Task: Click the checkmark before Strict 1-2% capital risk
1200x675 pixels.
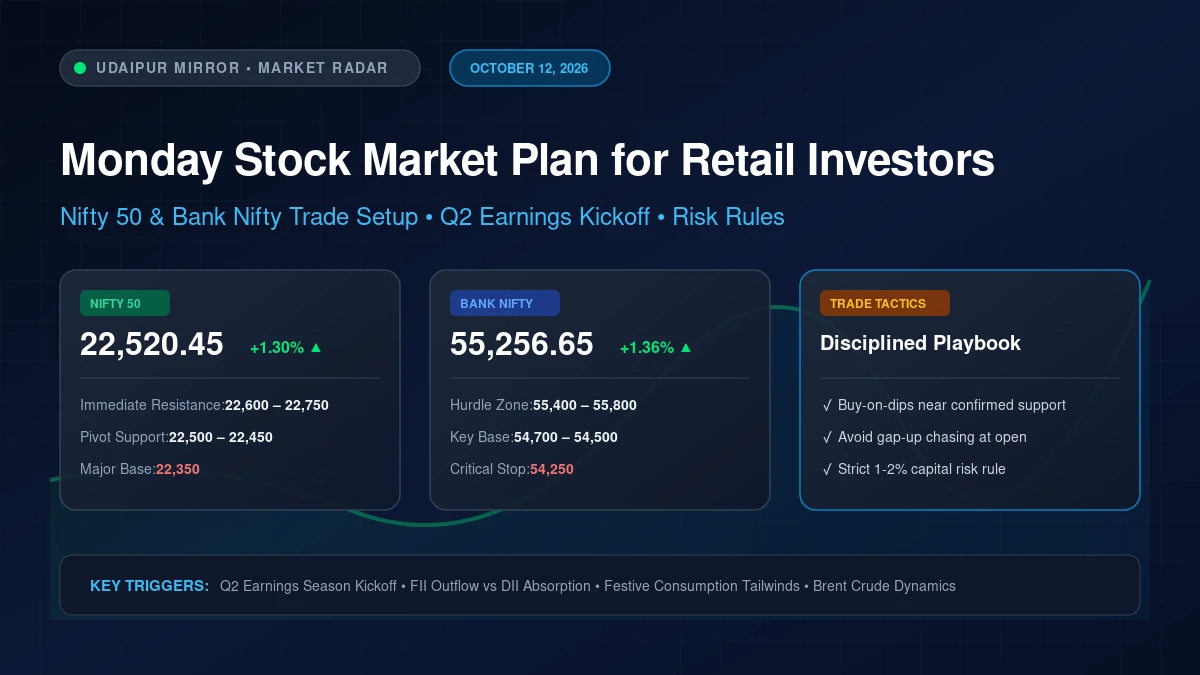Action: click(826, 469)
